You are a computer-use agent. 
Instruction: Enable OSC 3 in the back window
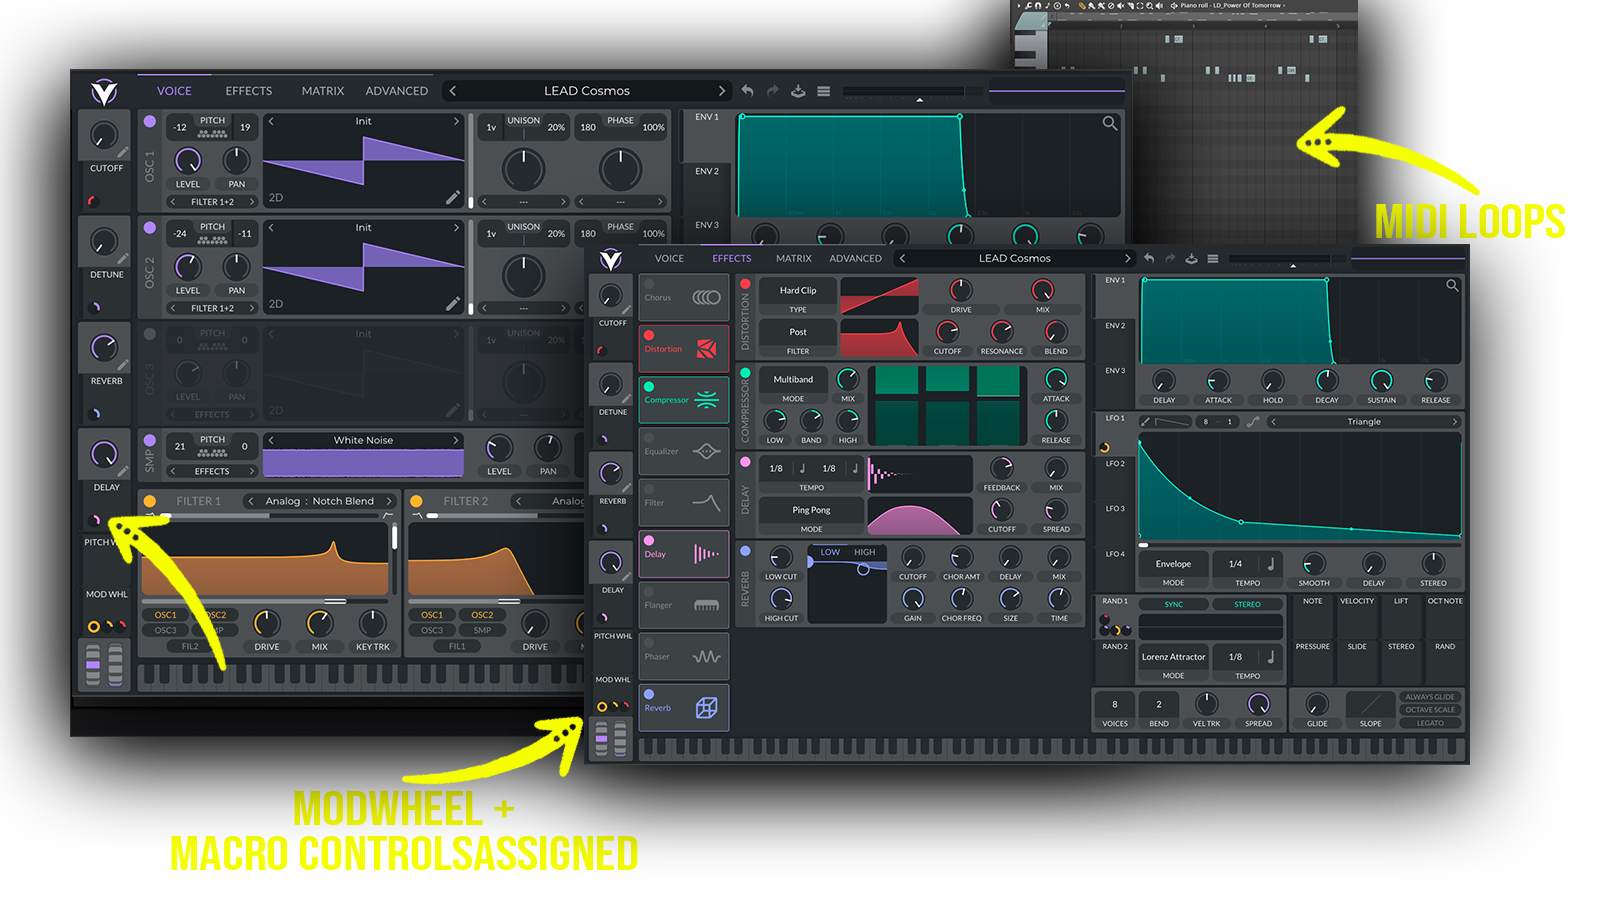click(150, 334)
